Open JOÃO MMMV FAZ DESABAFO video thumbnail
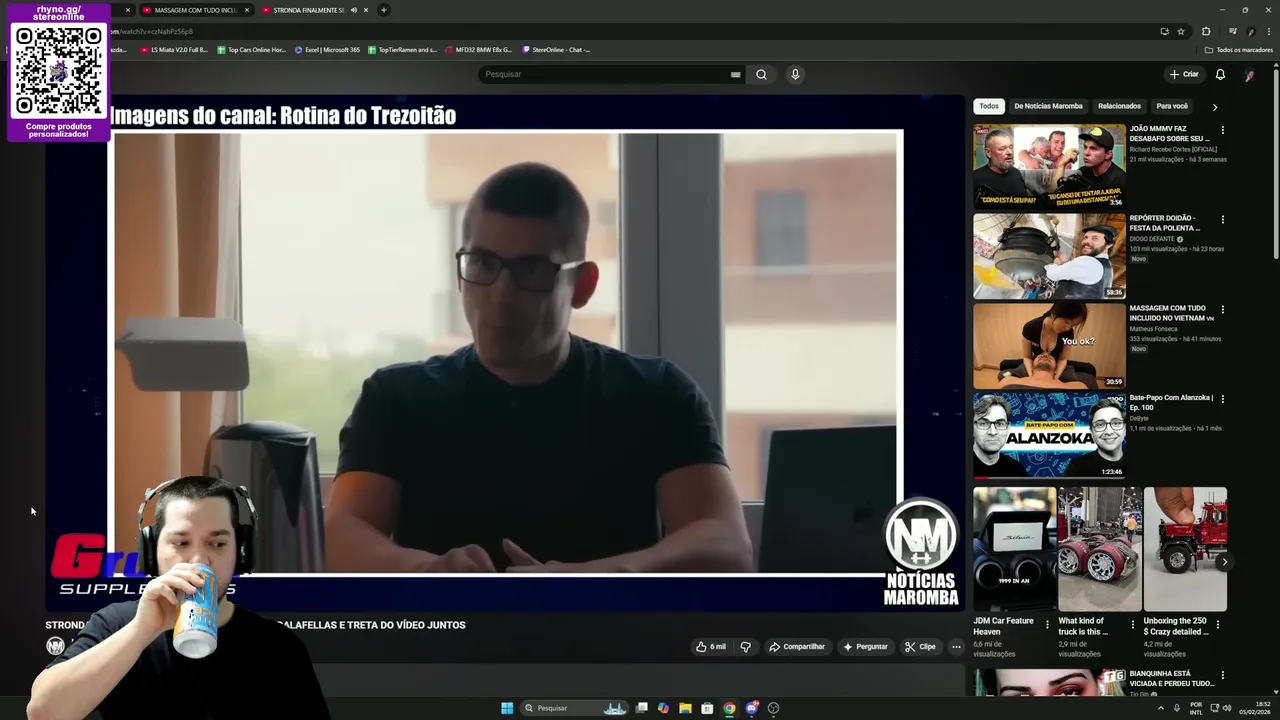Image resolution: width=1280 pixels, height=720 pixels. pos(1049,166)
